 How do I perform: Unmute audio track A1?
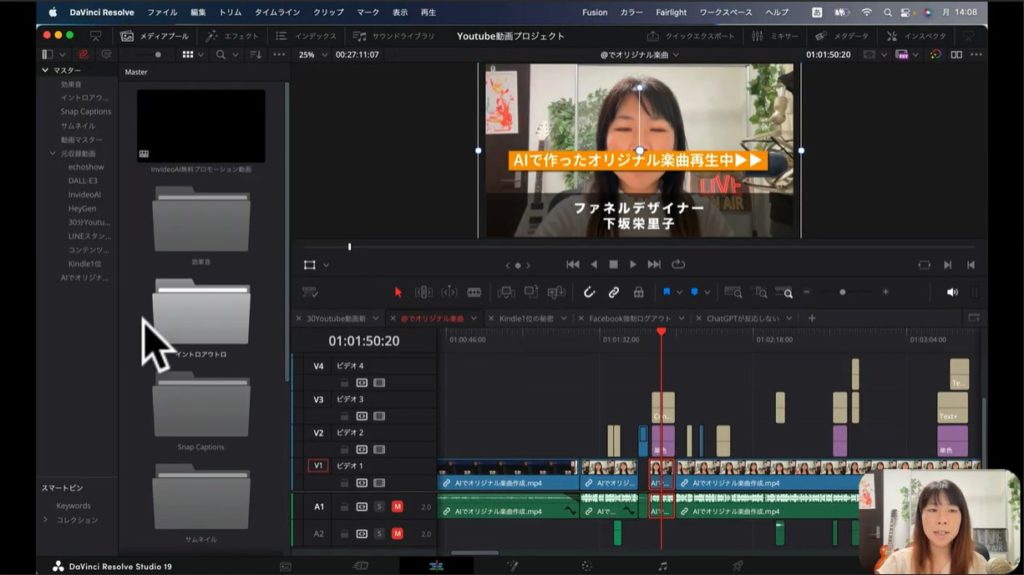click(x=397, y=506)
